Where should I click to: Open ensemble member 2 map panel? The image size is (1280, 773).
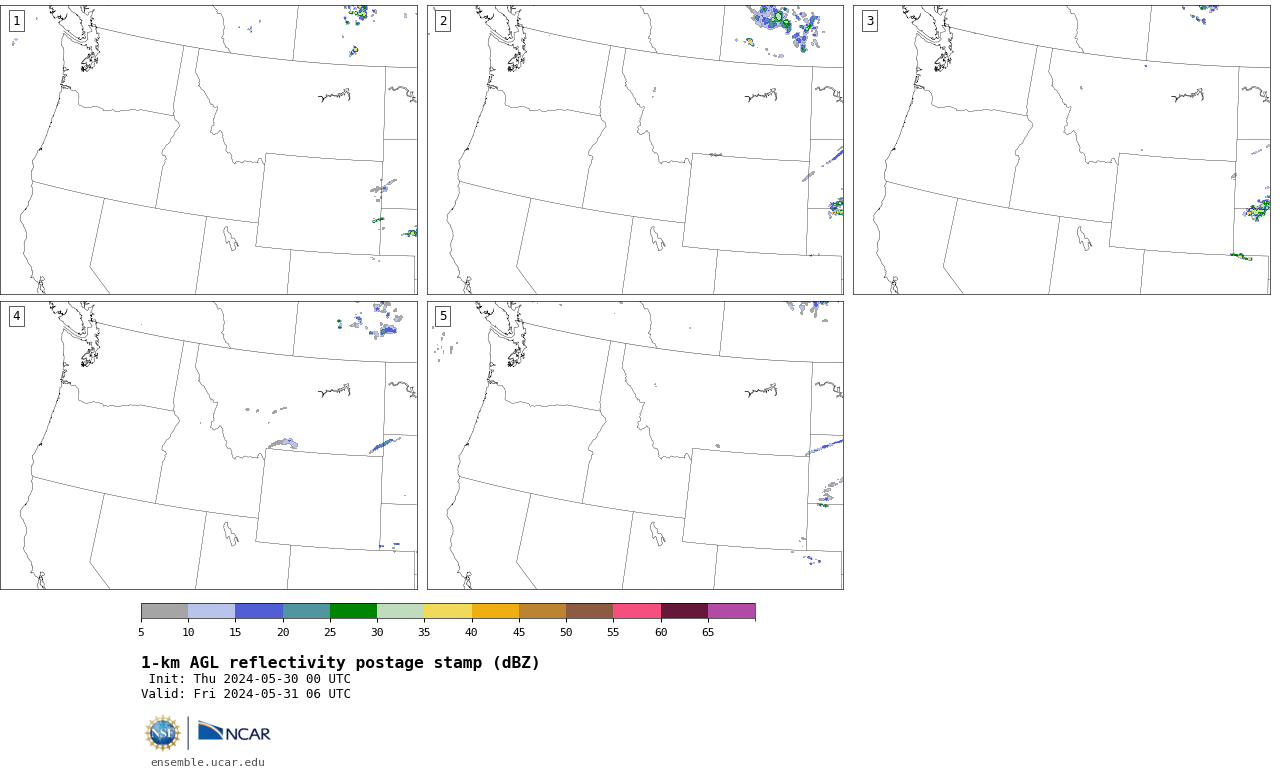click(635, 150)
